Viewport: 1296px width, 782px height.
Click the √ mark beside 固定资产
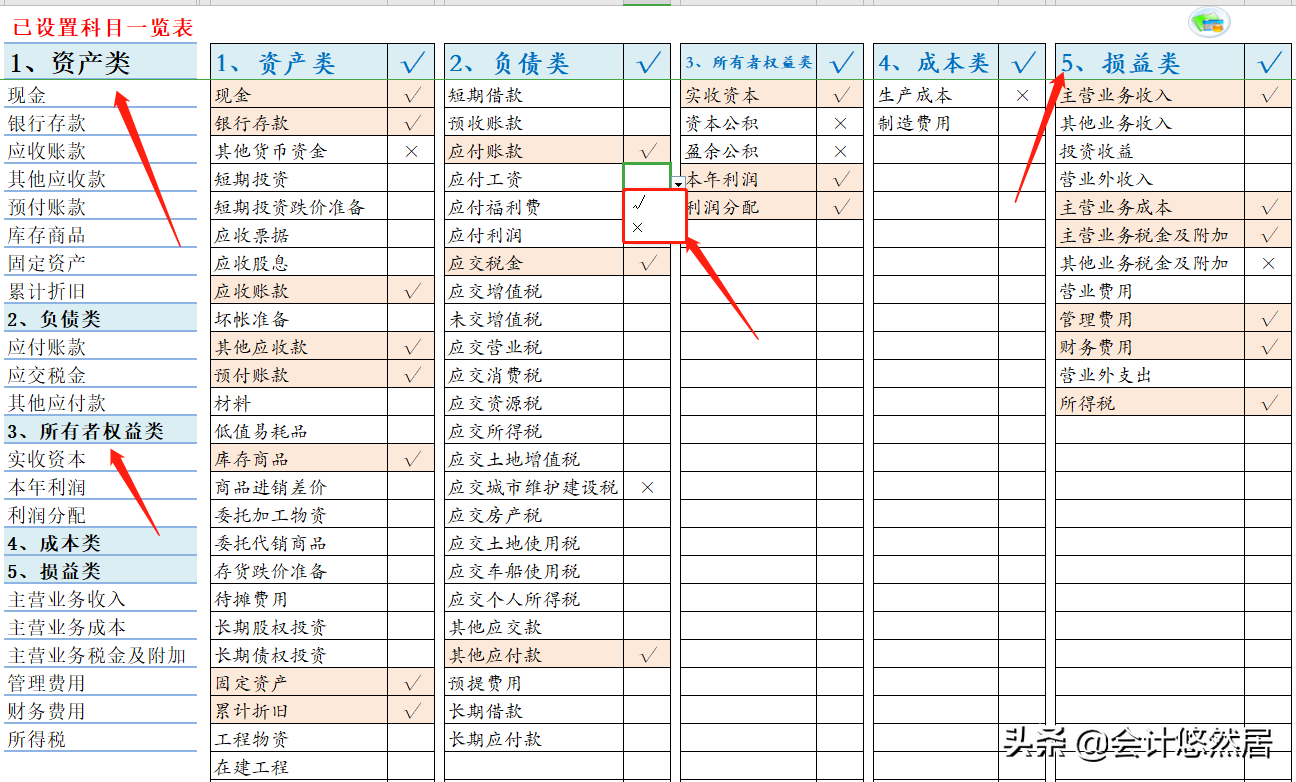point(411,682)
